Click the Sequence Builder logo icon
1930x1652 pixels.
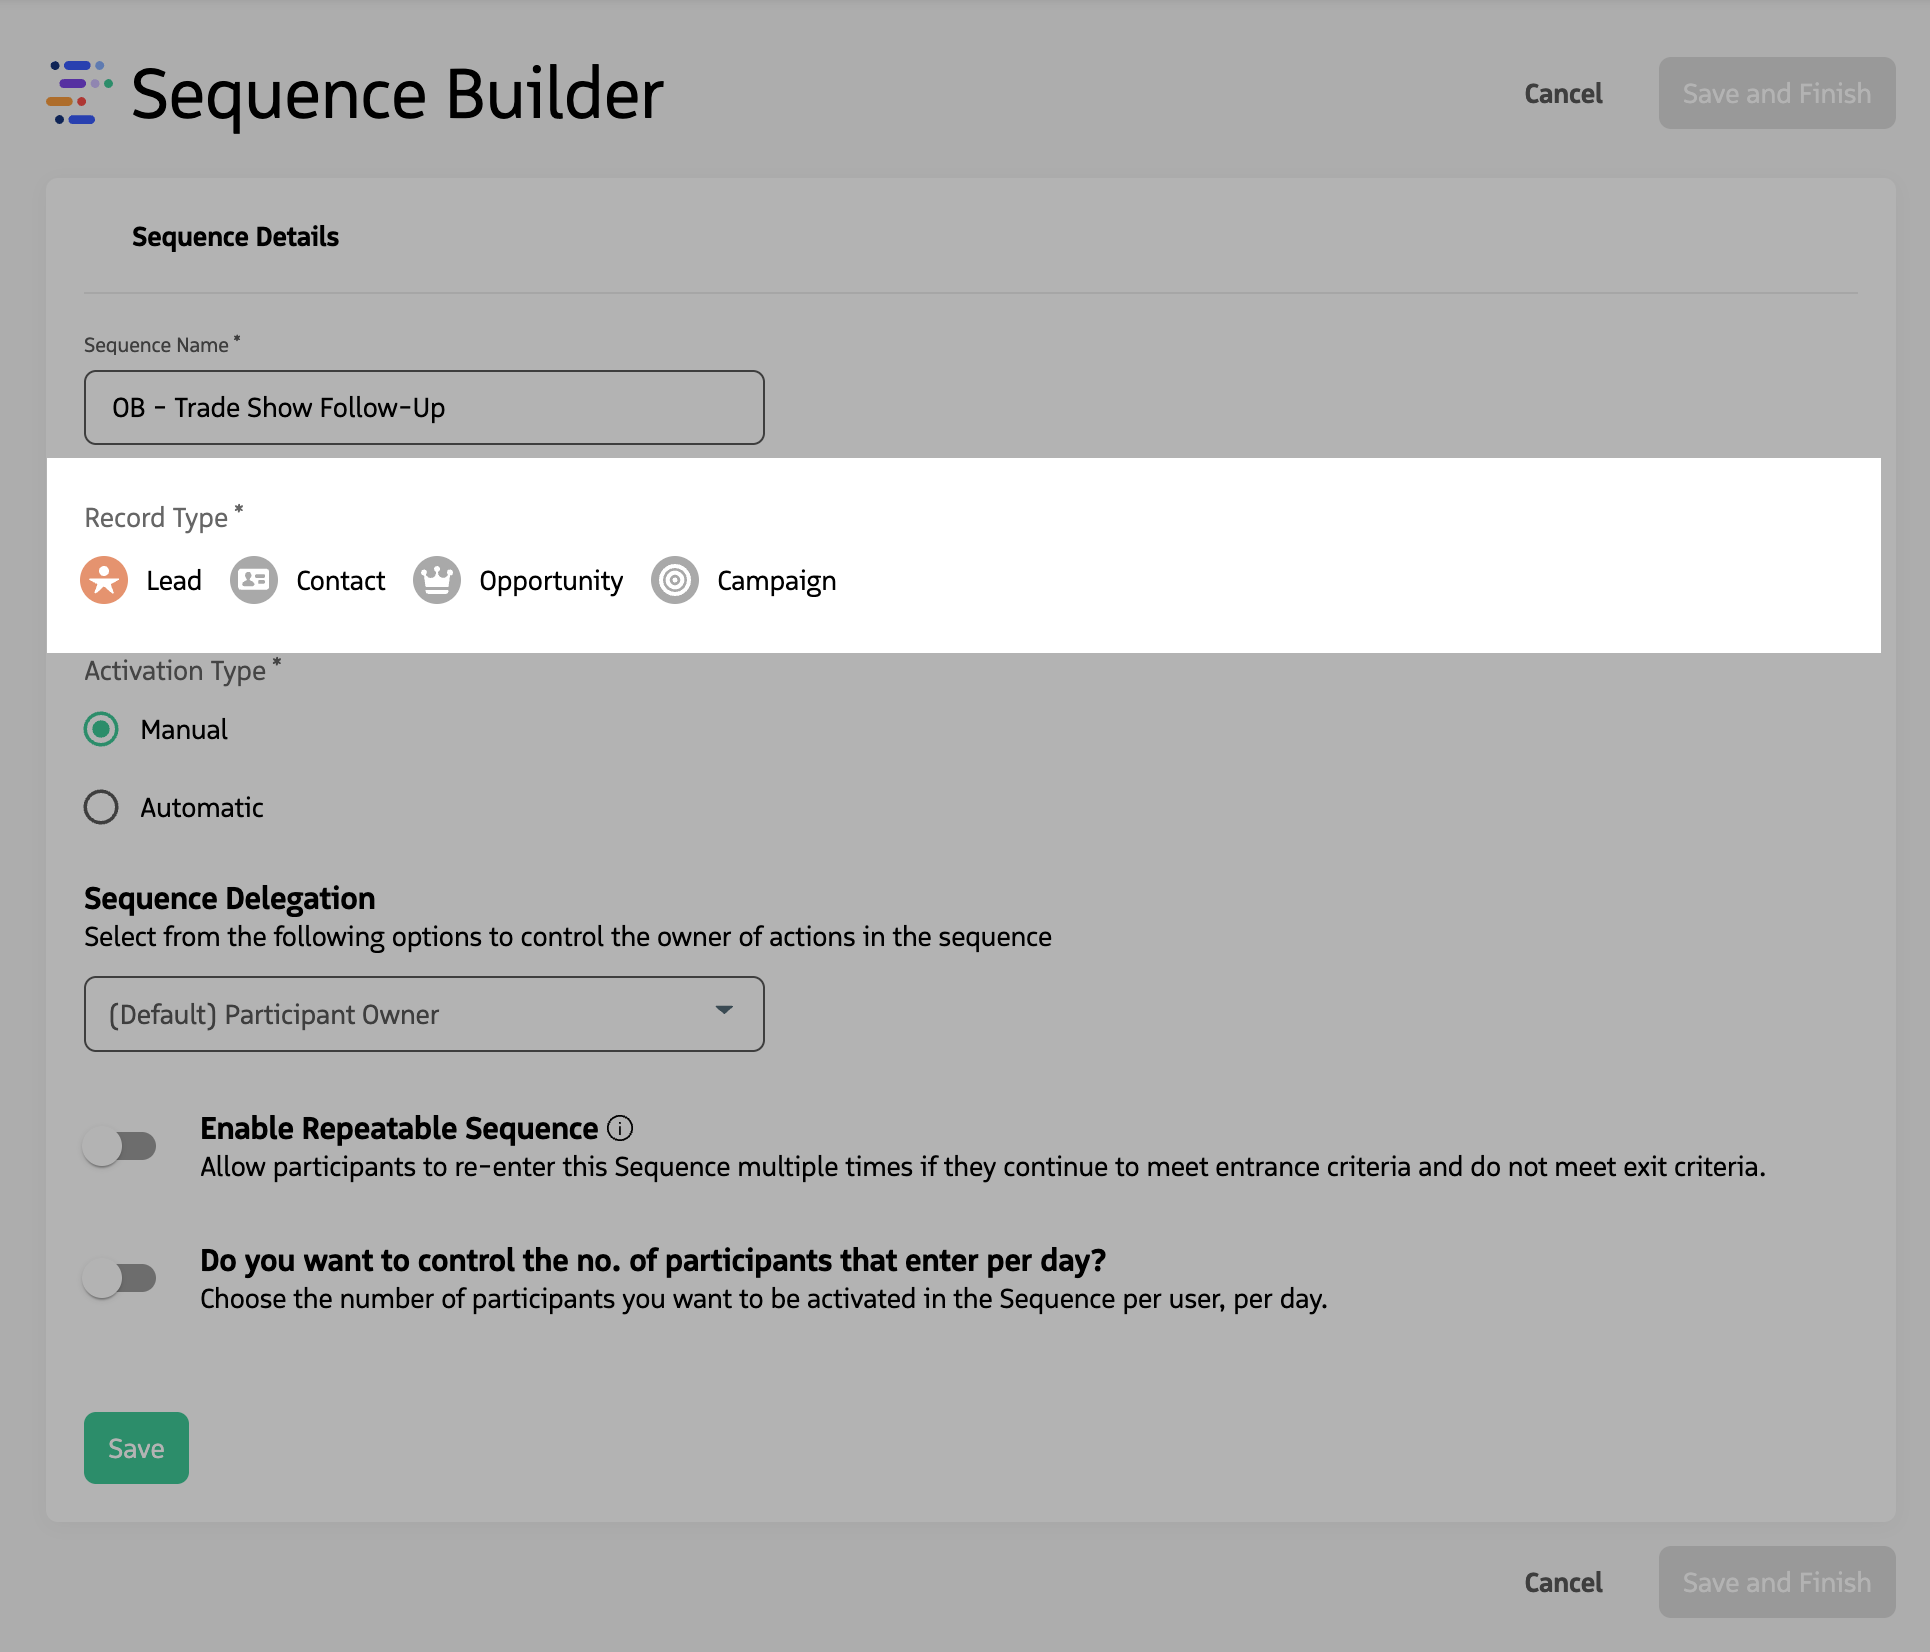coord(78,93)
